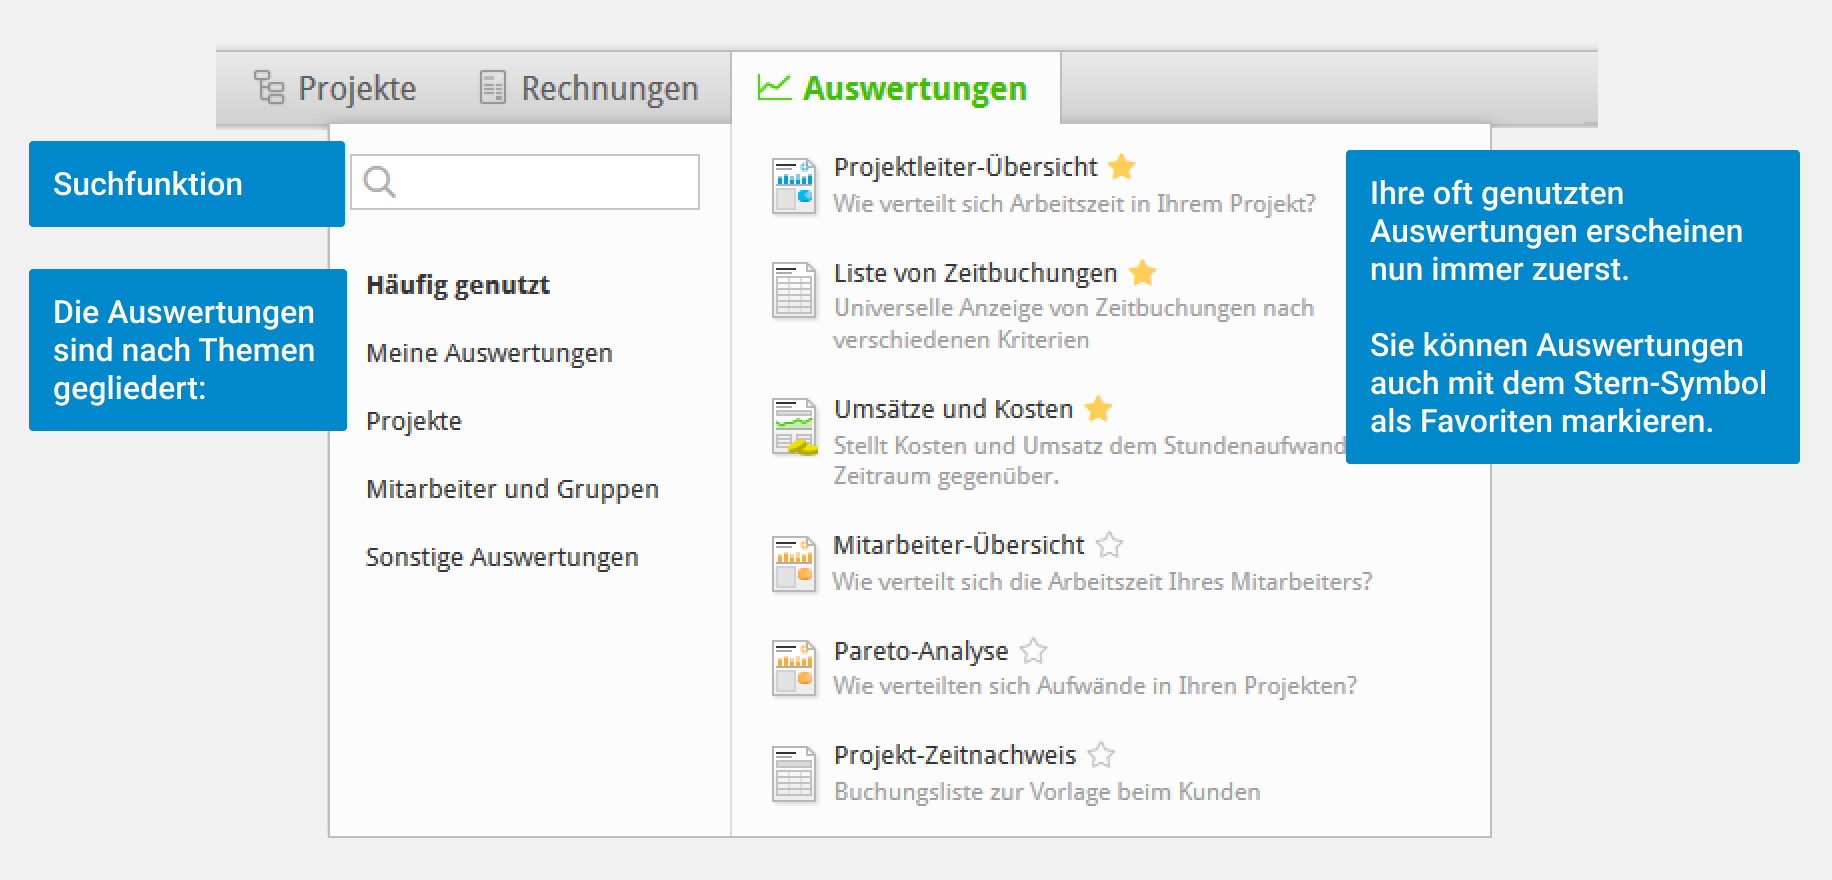
Task: Mark Mitarbeiter-Übersicht as favorite with star
Action: (1110, 544)
